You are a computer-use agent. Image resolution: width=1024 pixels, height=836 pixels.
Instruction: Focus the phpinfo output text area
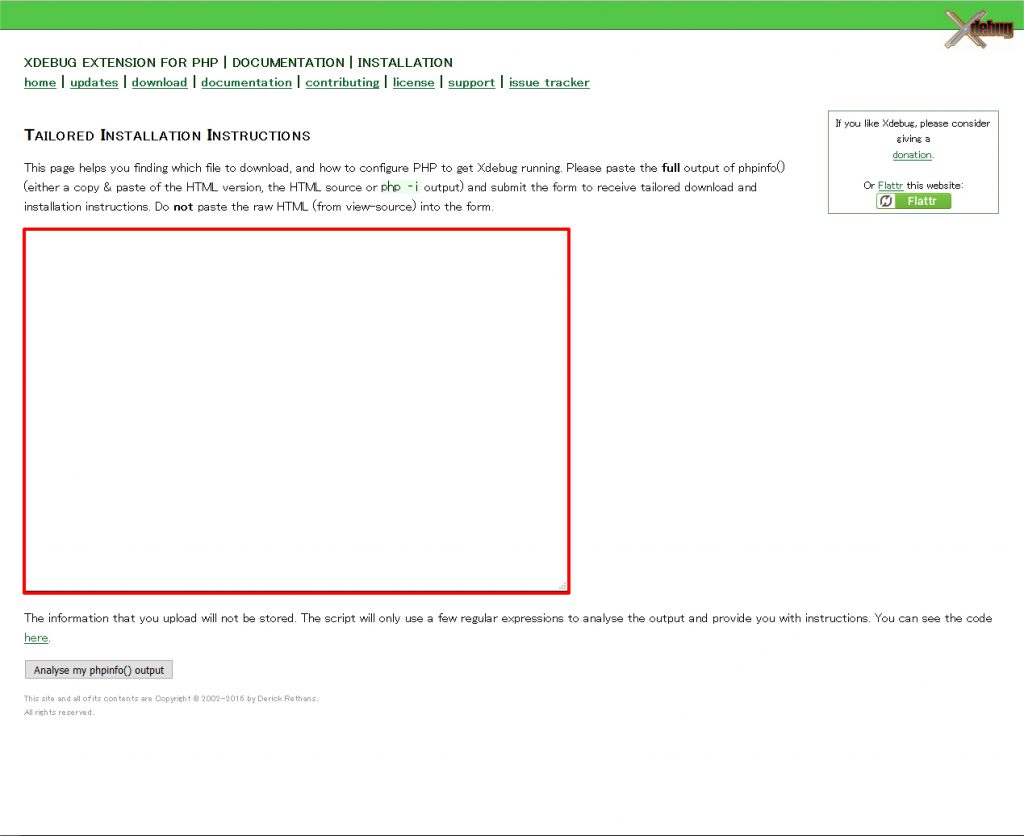point(296,411)
